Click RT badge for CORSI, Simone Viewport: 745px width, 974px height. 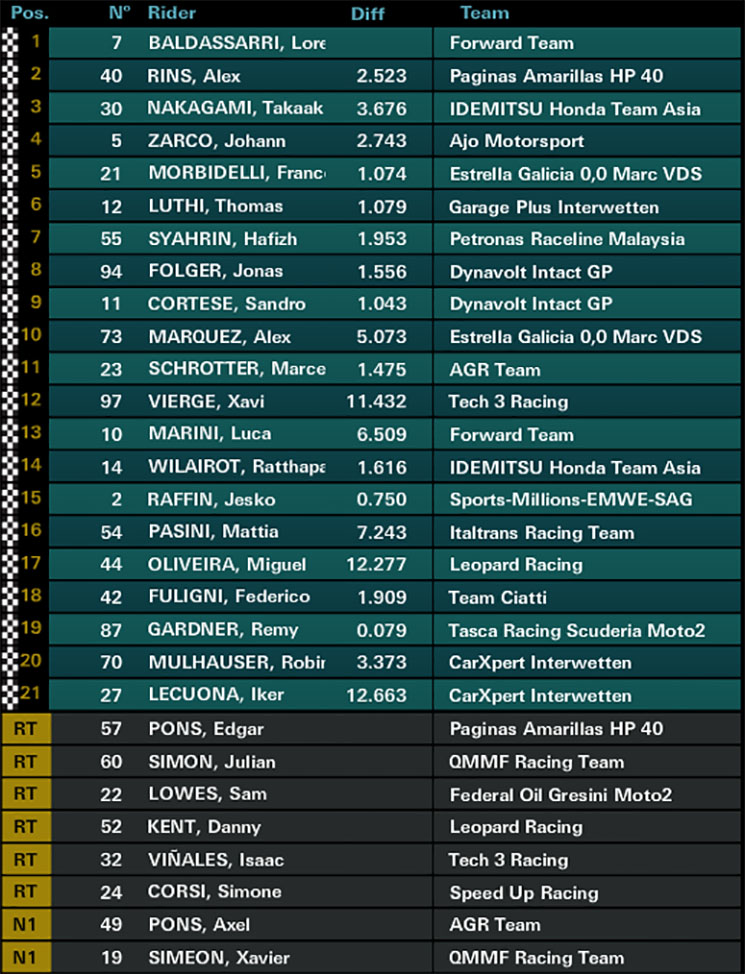coord(26,891)
